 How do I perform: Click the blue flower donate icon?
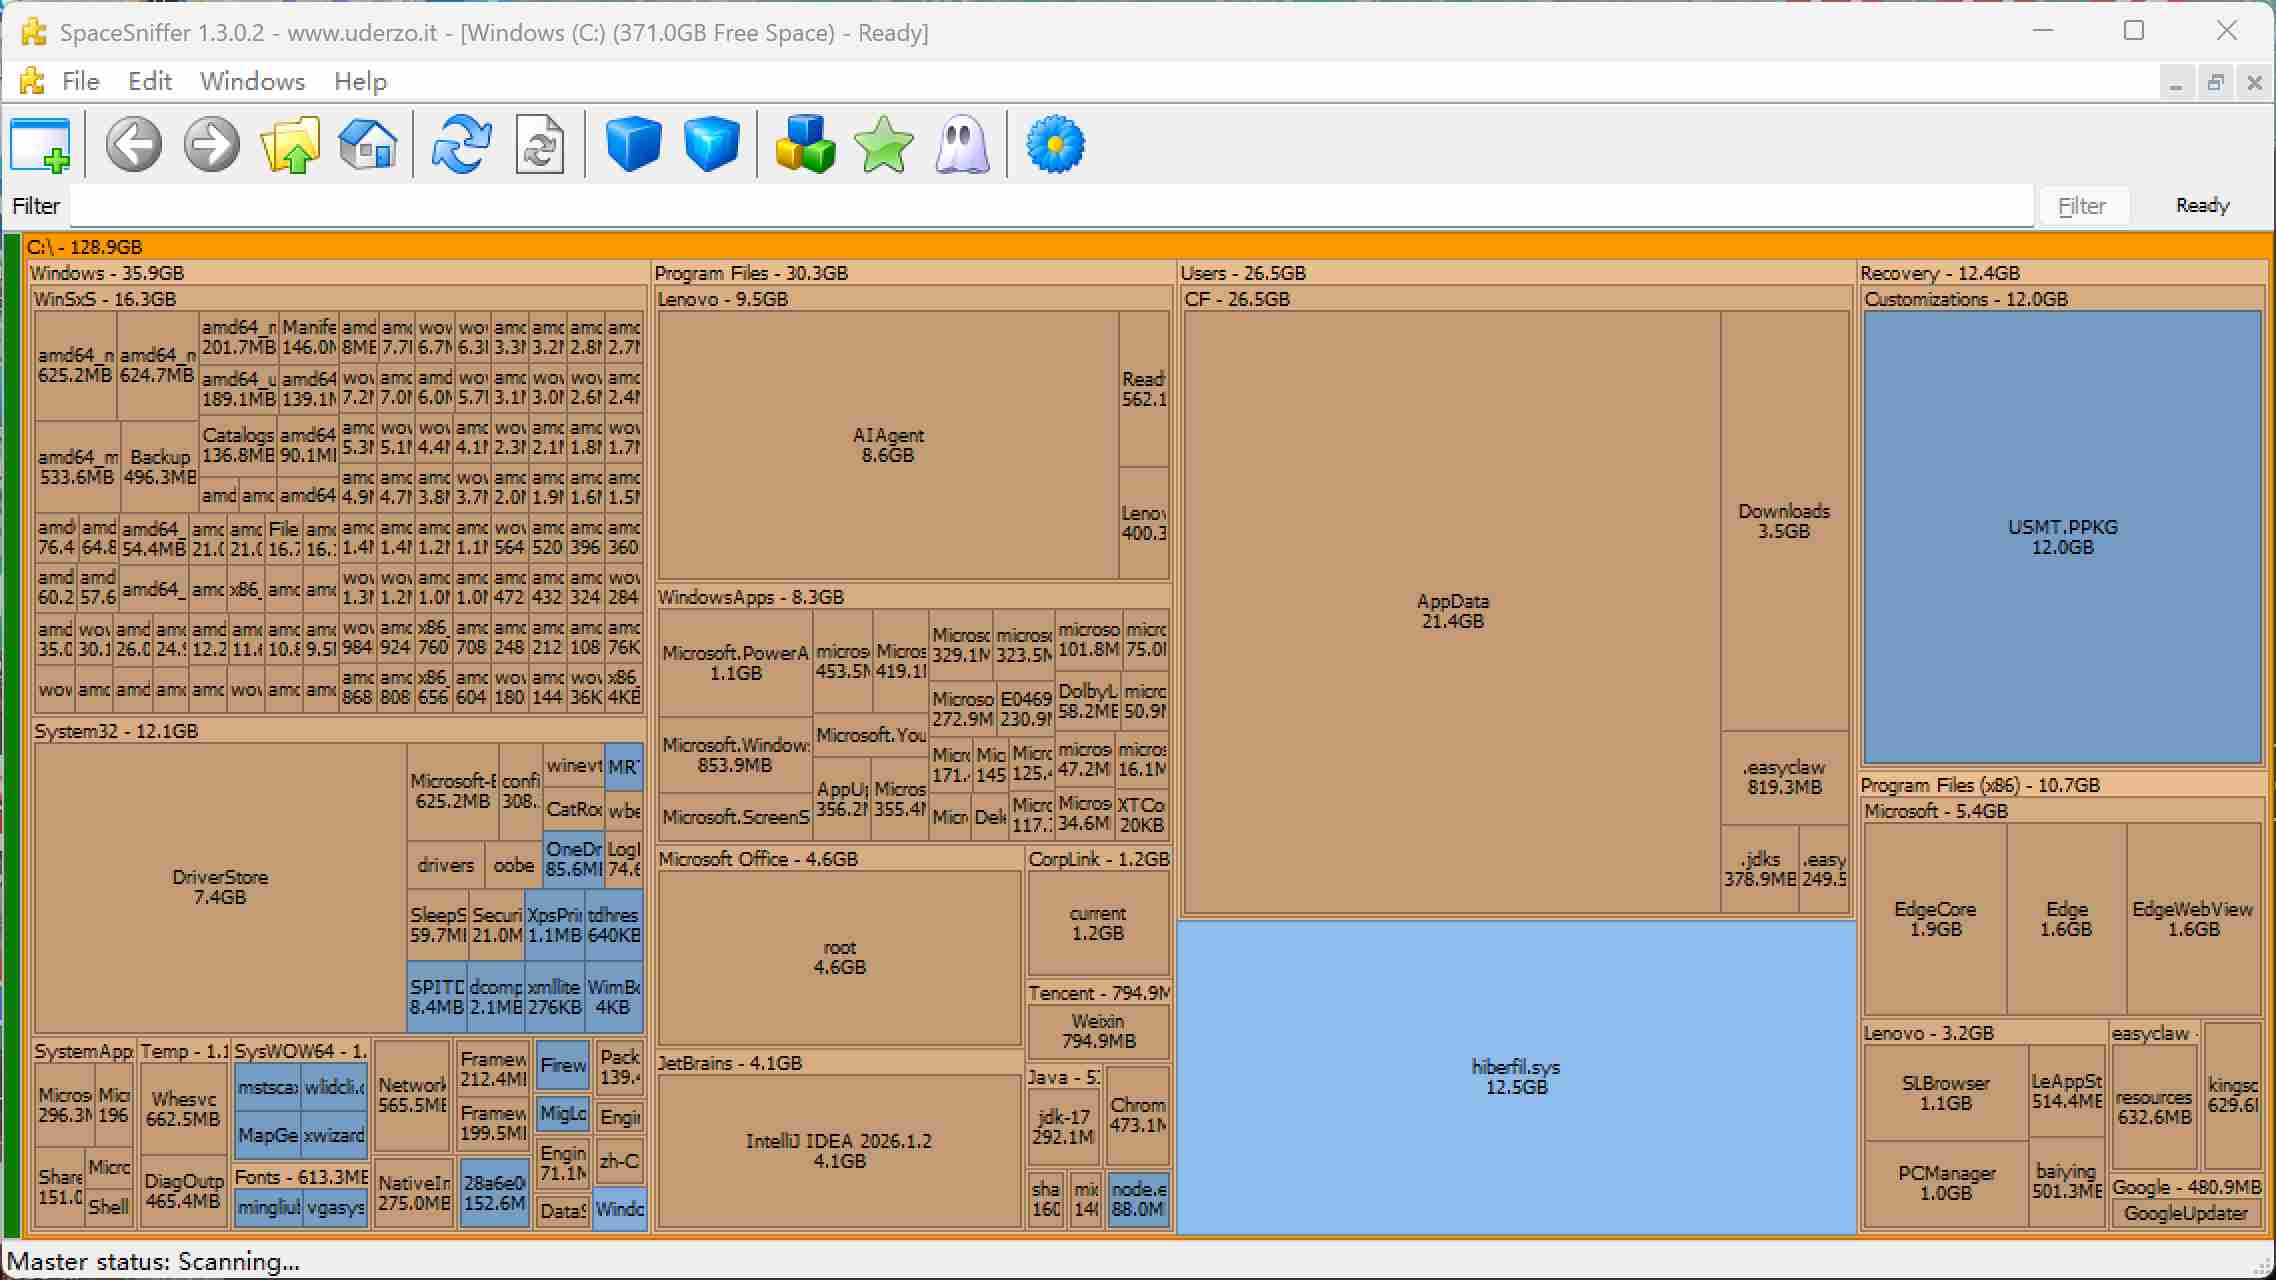(x=1055, y=145)
